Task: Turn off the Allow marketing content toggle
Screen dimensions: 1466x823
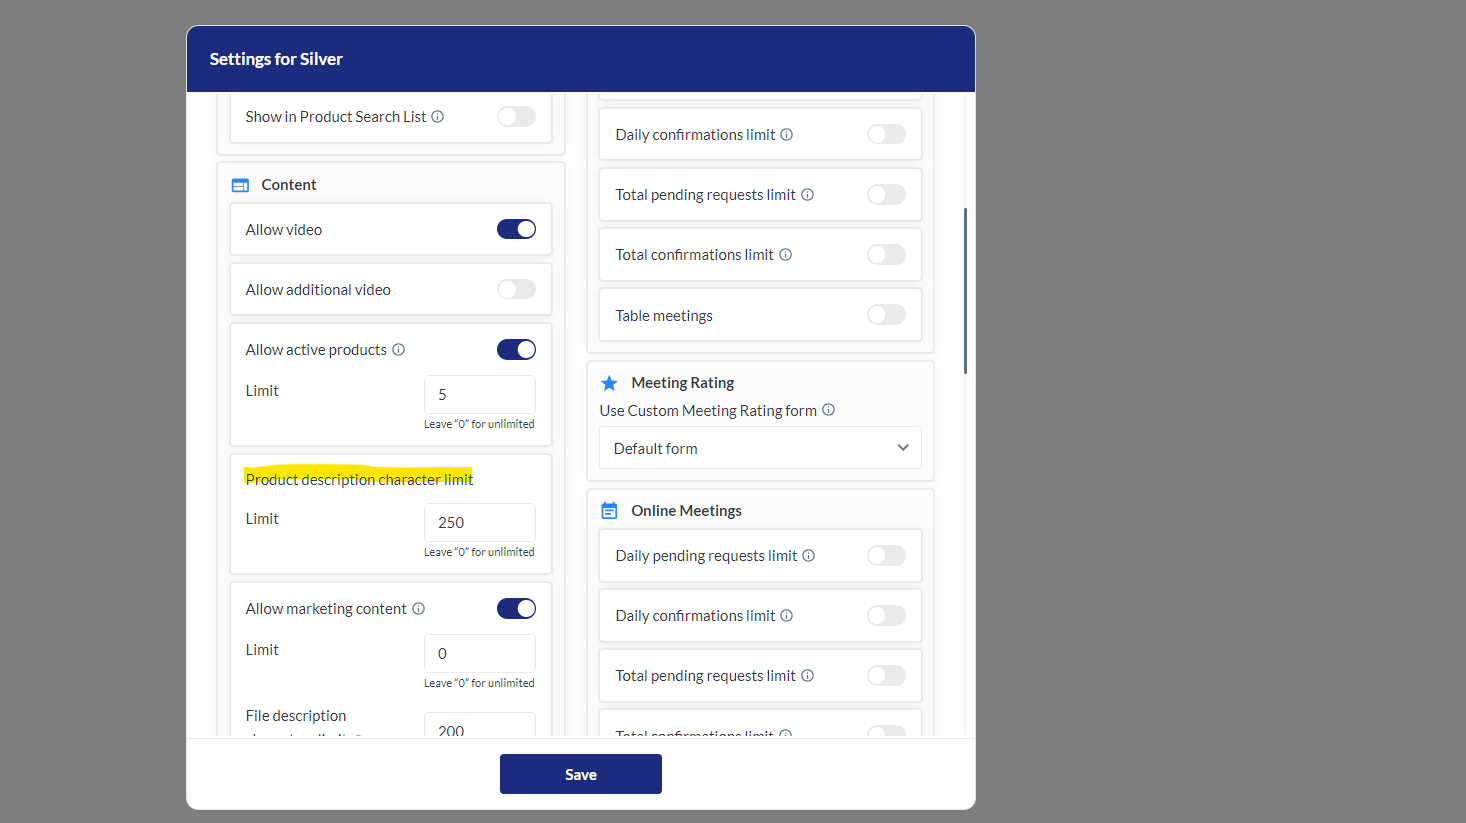Action: [516, 609]
